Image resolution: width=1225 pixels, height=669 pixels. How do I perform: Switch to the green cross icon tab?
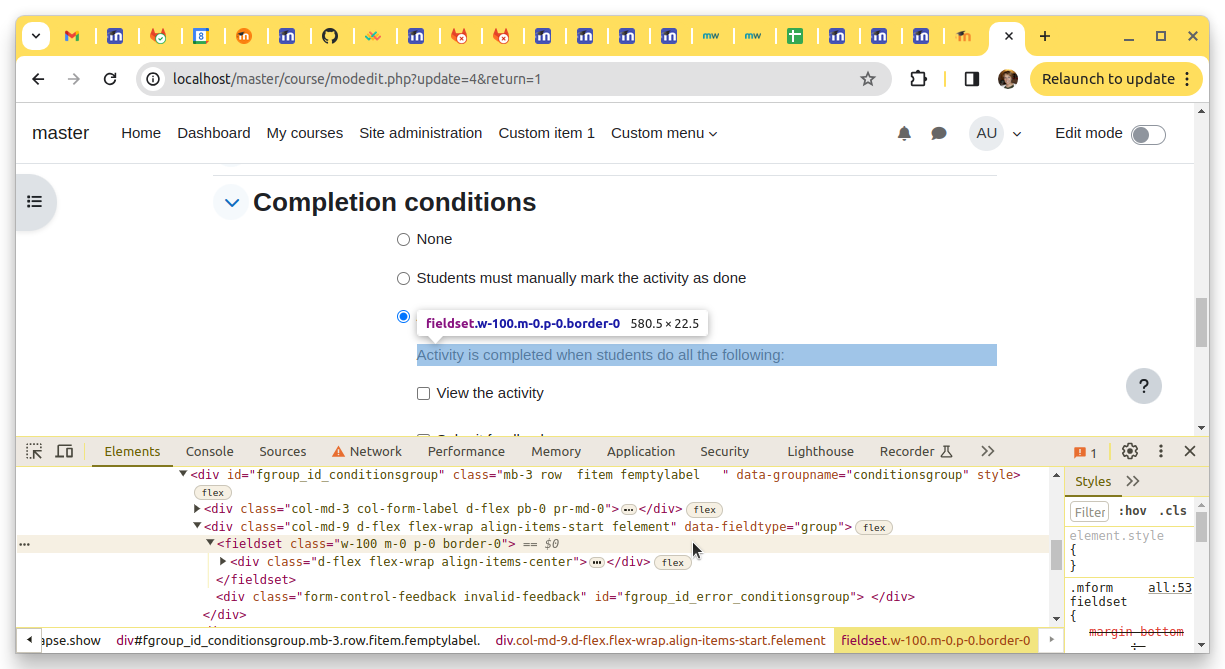(x=795, y=36)
